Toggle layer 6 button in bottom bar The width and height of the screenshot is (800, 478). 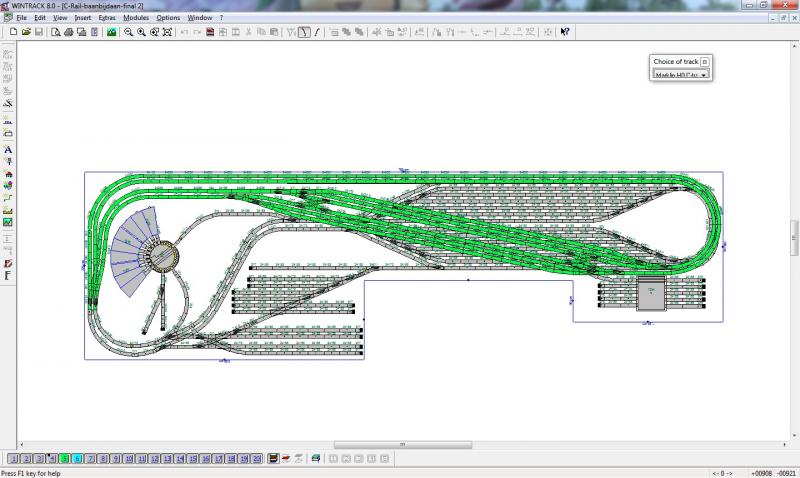77,458
